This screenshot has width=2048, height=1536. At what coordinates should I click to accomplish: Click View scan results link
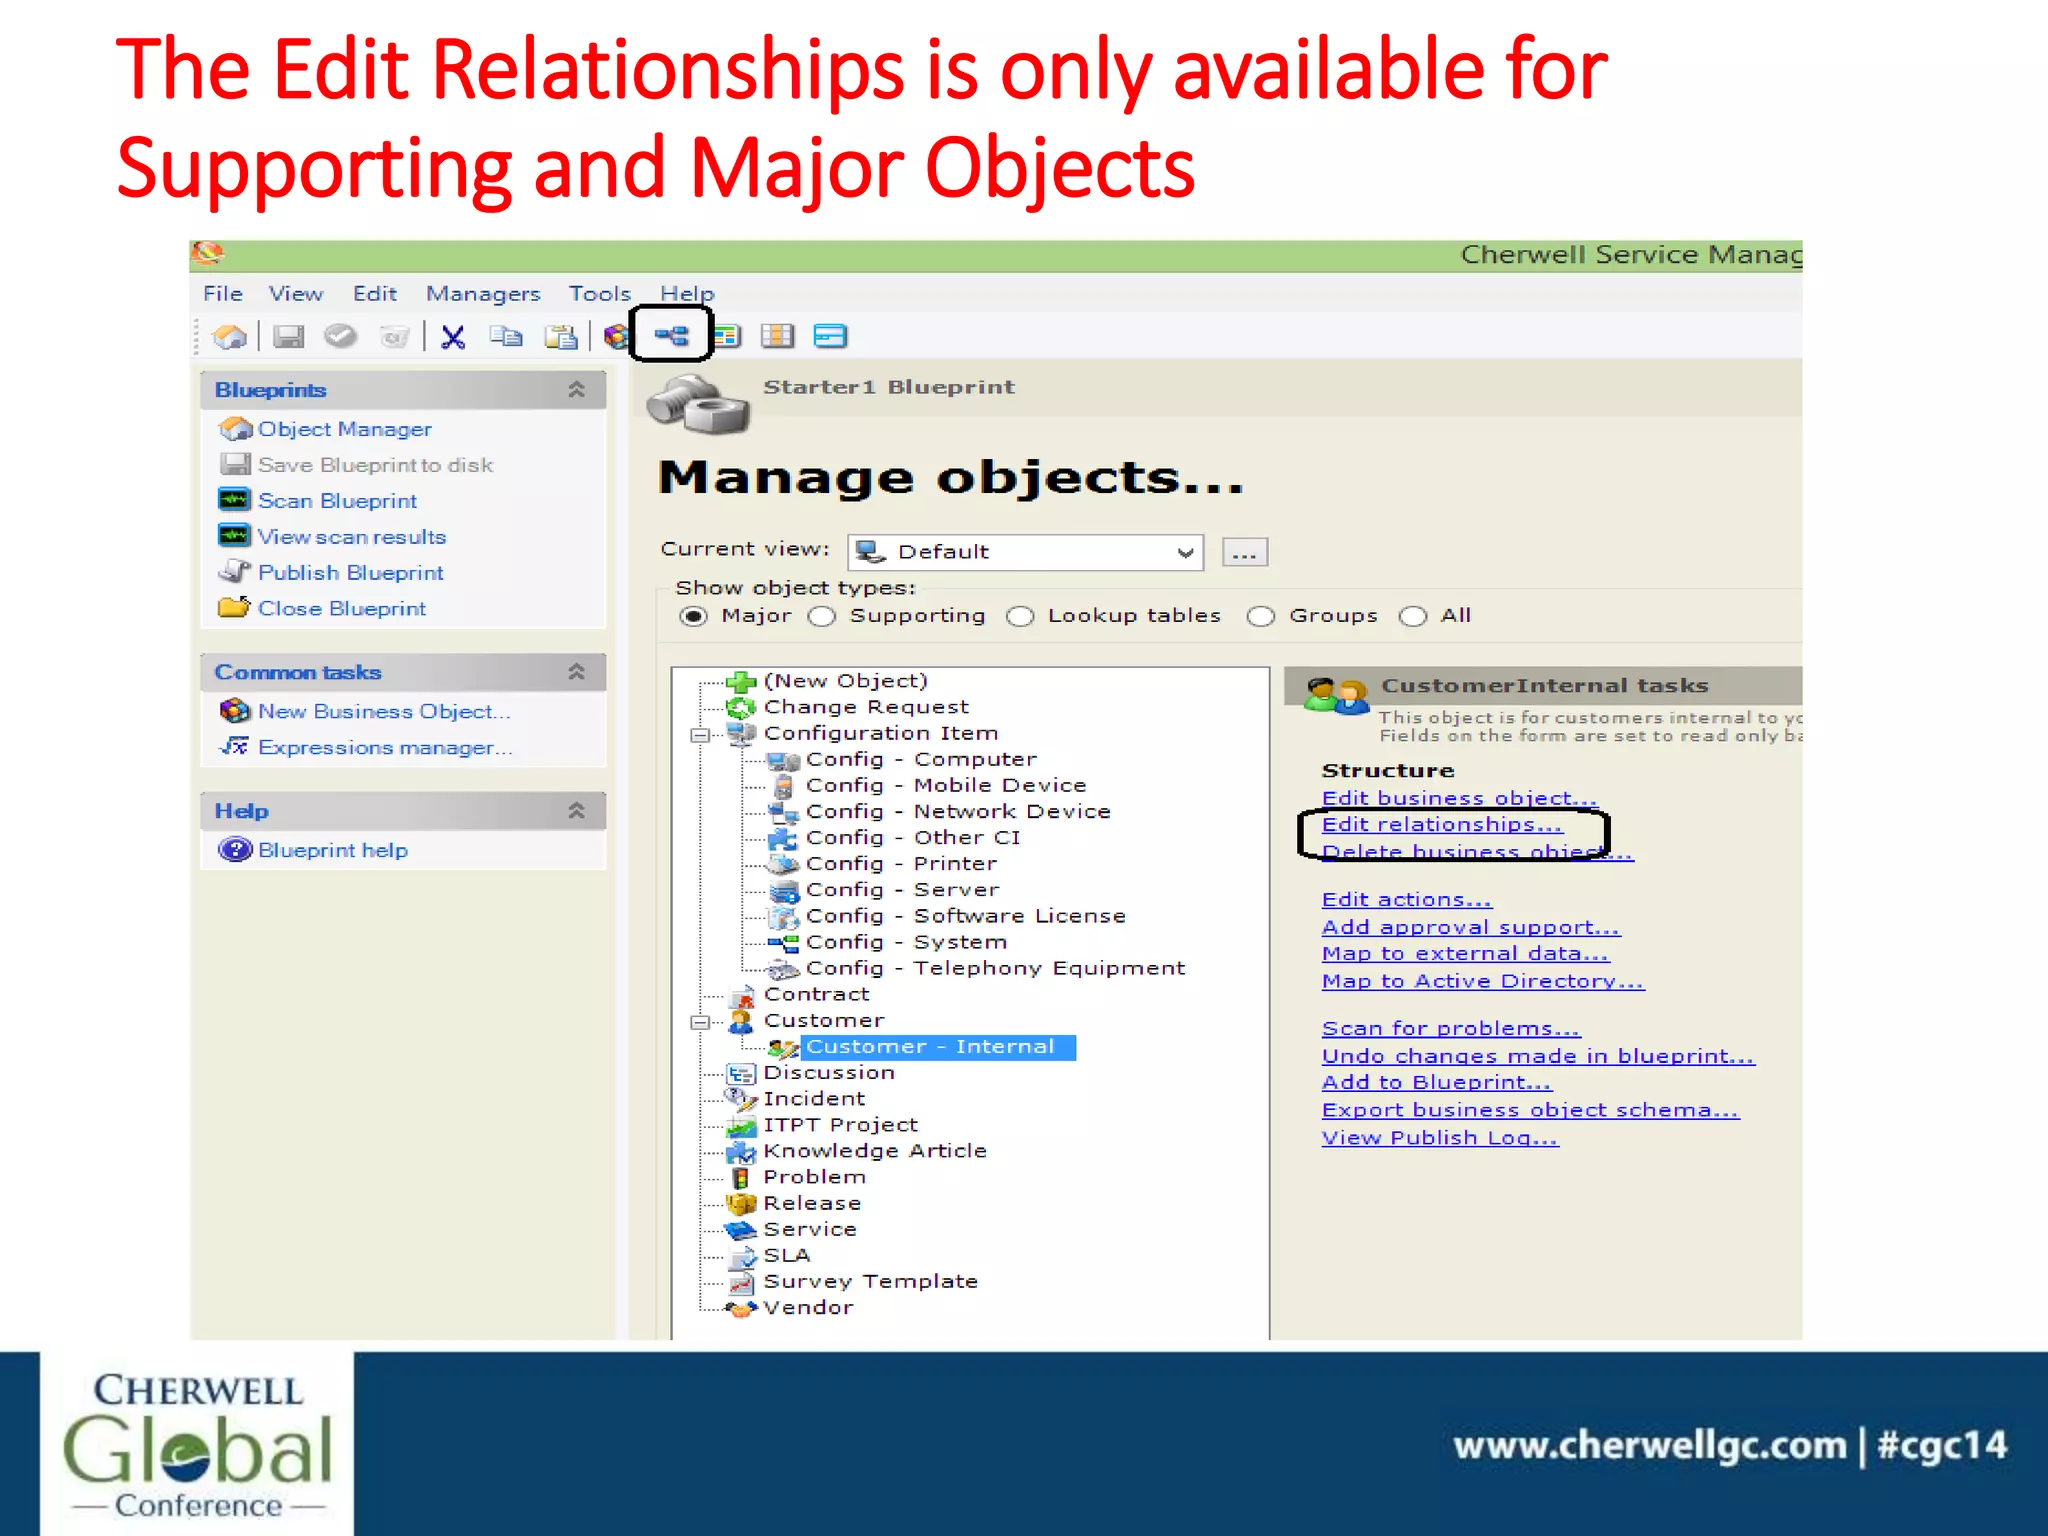tap(351, 537)
